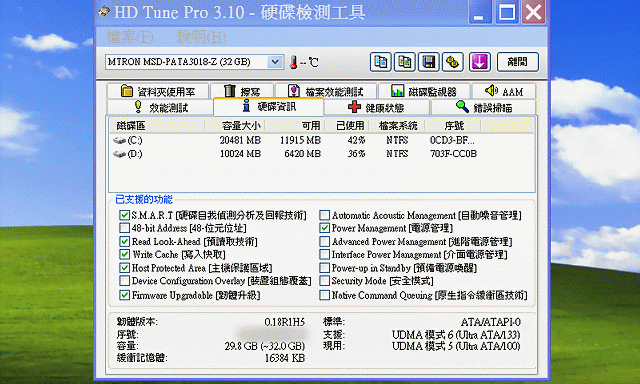Switch to the AAM tab
The image size is (640, 384).
(x=504, y=91)
